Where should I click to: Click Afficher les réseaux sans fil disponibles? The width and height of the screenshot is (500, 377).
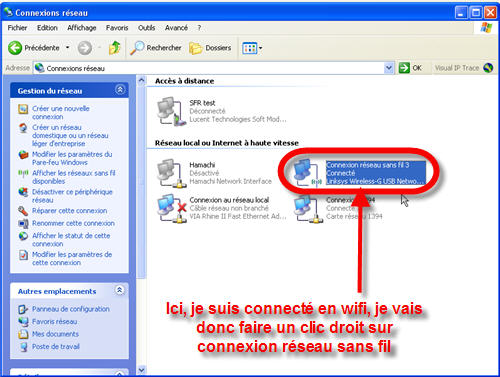click(74, 177)
